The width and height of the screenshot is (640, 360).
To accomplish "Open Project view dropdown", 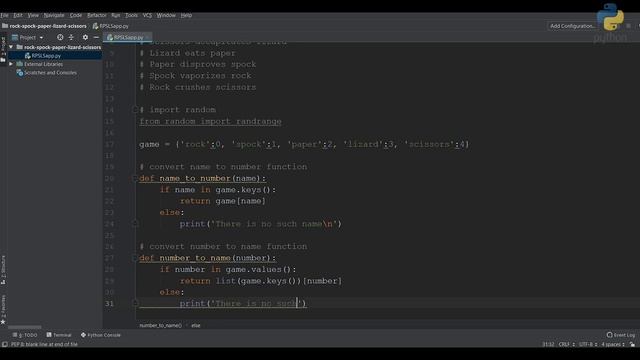I will [28, 37].
